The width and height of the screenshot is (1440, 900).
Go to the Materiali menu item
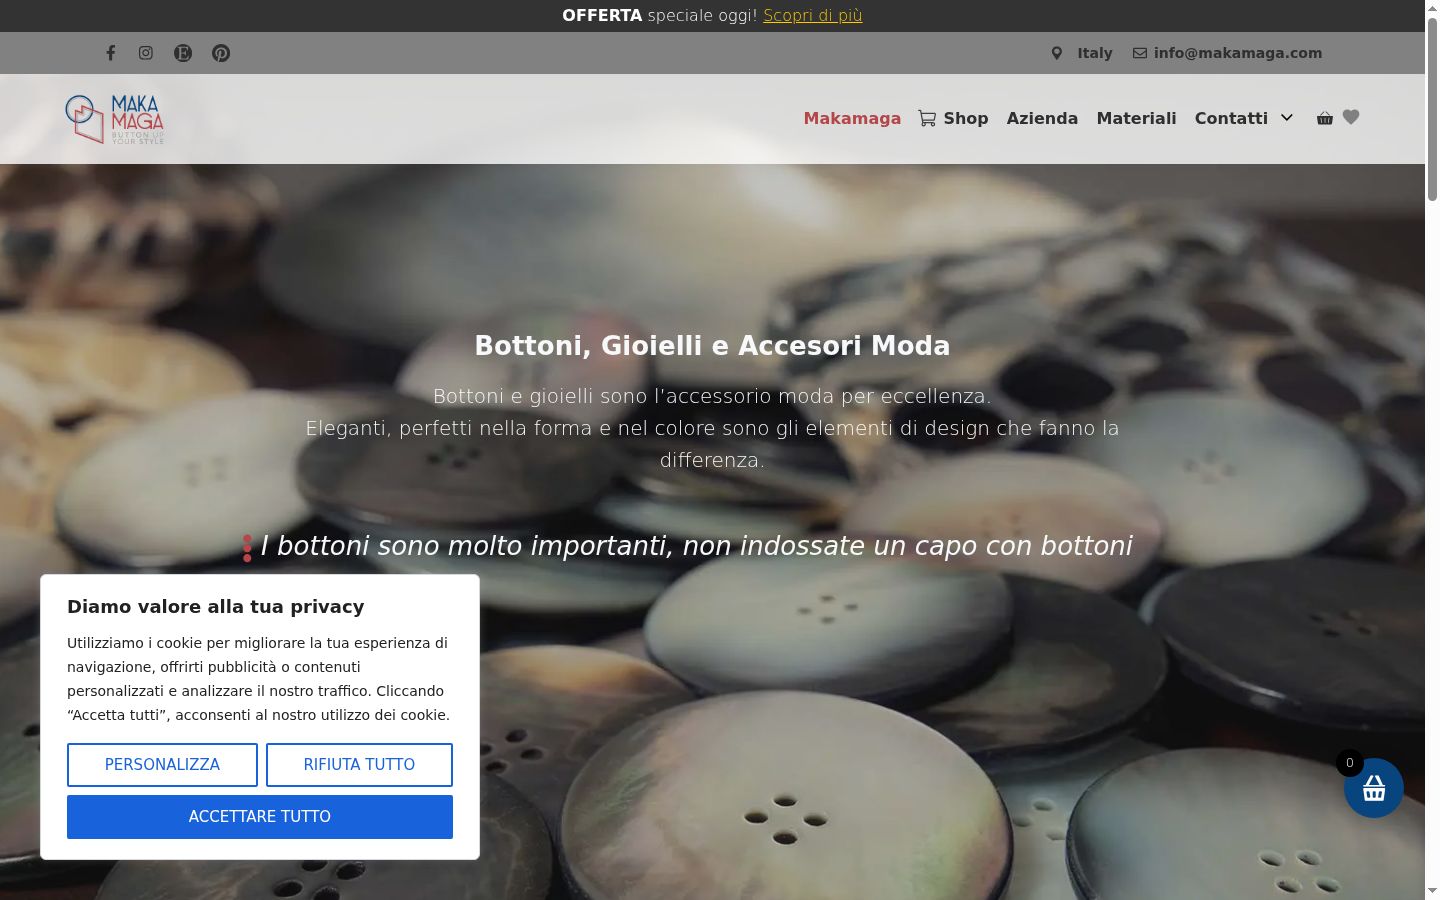point(1136,118)
